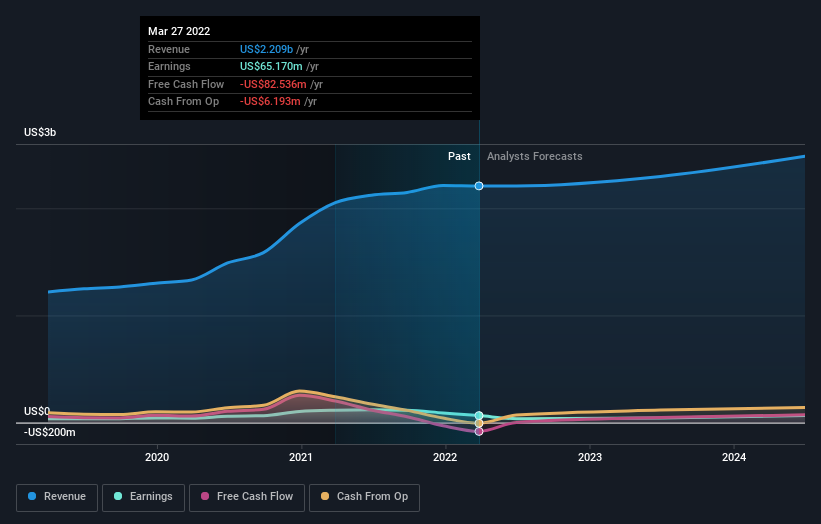
Task: Click the Analysts Forecasts label
Action: tap(535, 157)
